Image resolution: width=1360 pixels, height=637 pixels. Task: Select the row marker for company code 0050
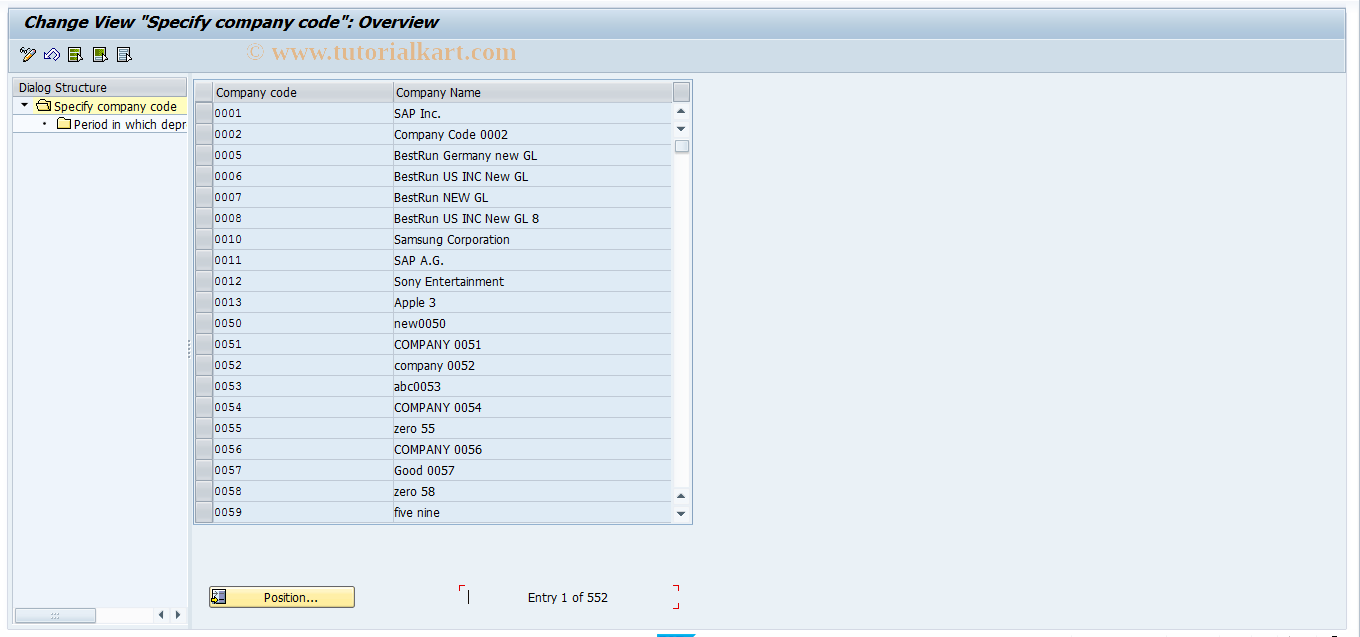204,323
